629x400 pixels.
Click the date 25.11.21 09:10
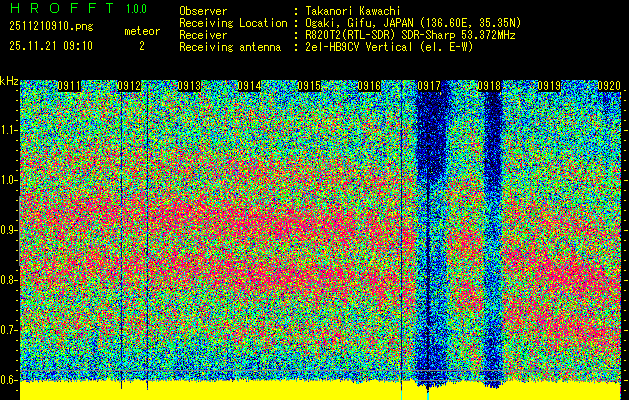(x=51, y=46)
